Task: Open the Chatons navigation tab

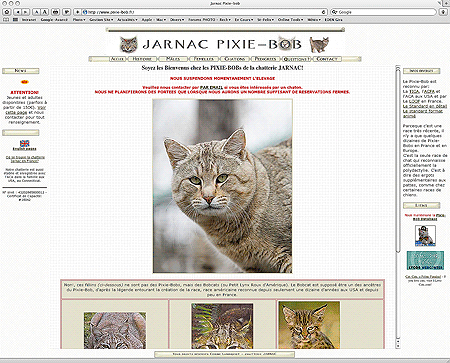Action: pyautogui.click(x=235, y=59)
